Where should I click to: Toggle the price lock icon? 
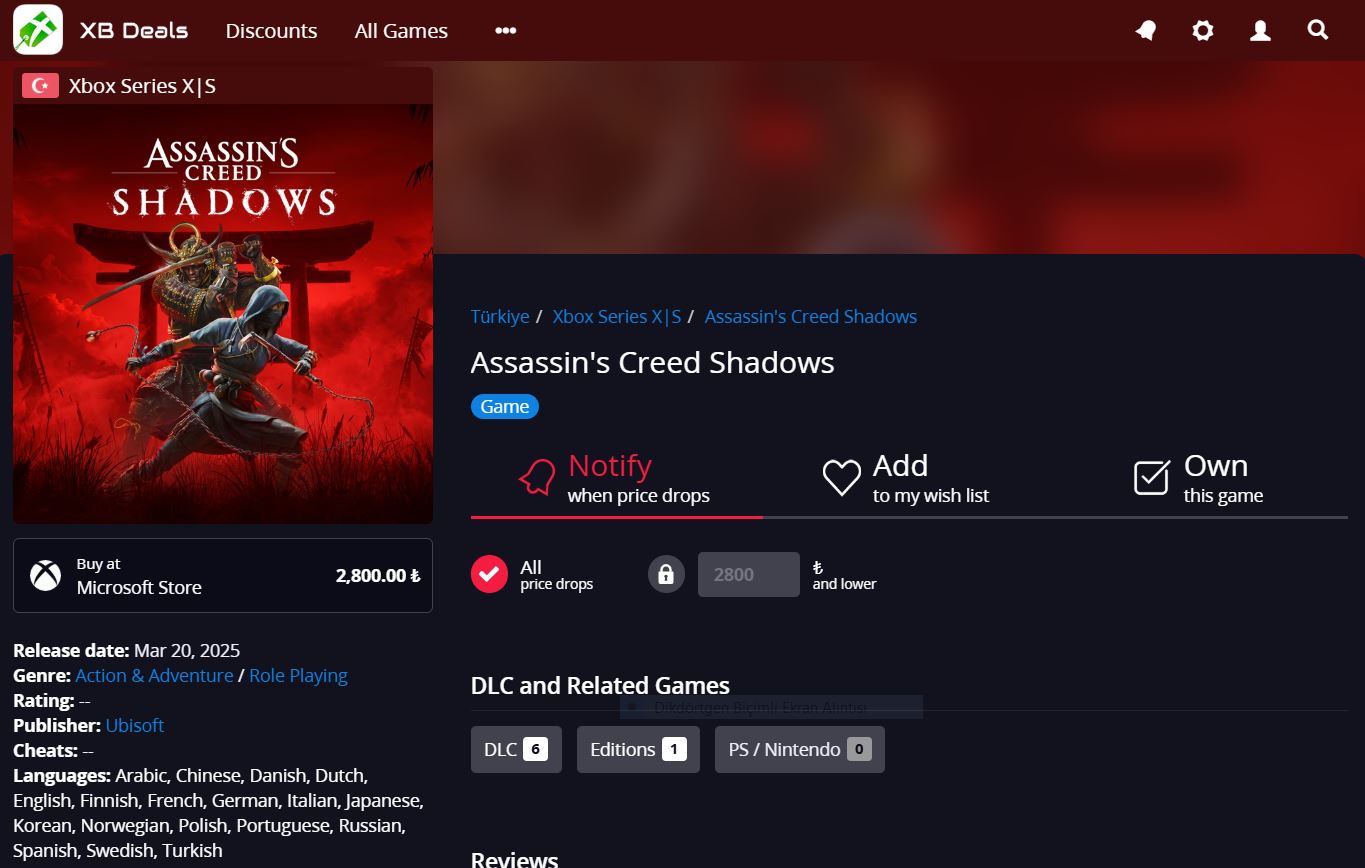(666, 574)
